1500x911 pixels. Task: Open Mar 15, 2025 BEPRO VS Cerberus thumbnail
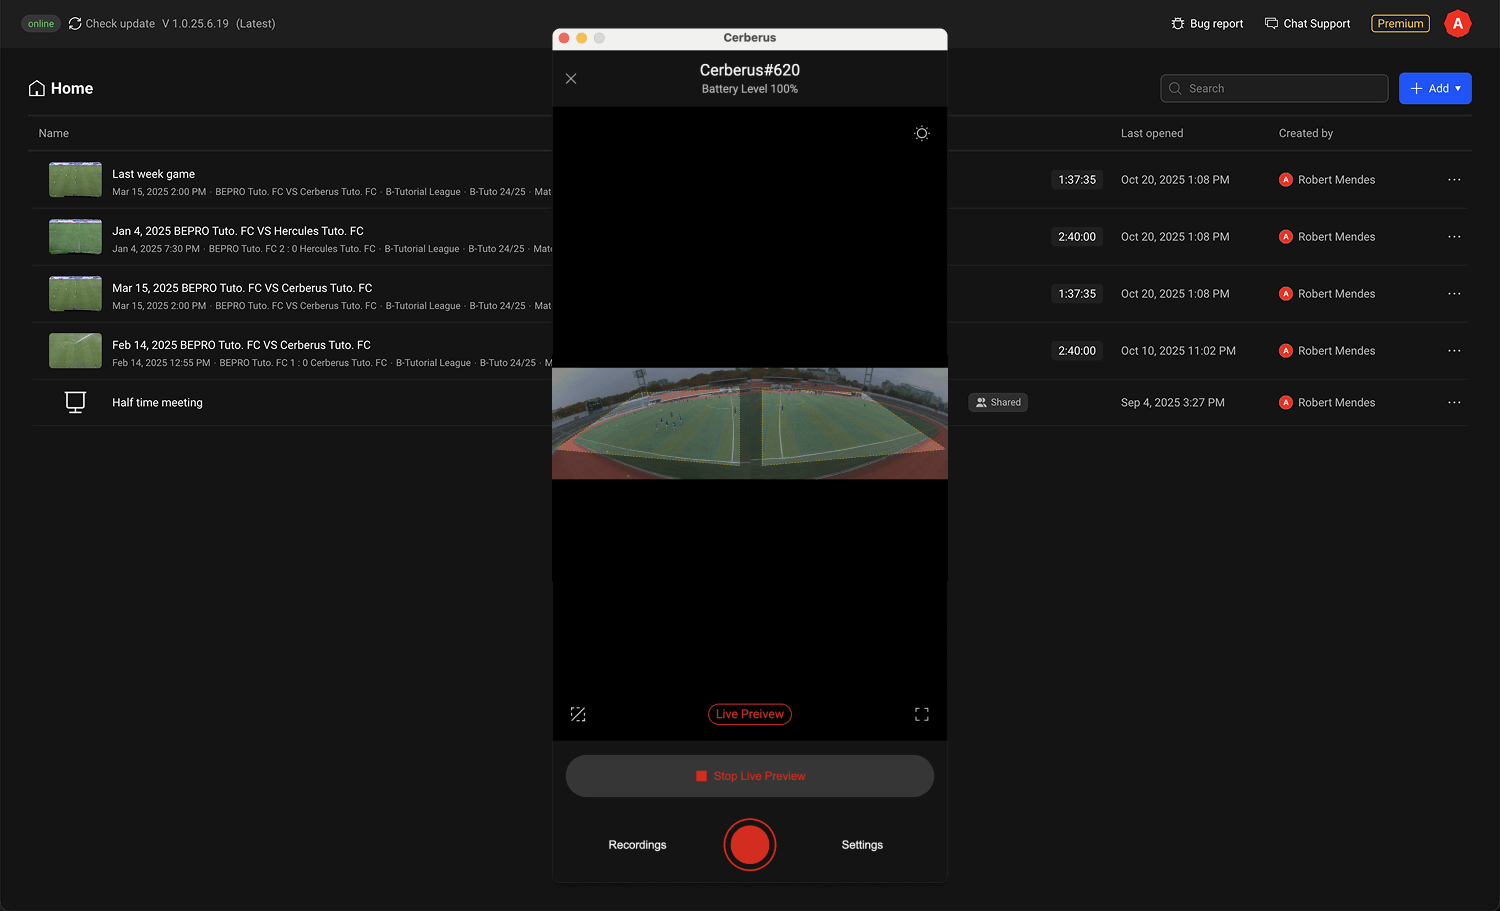[x=75, y=294]
